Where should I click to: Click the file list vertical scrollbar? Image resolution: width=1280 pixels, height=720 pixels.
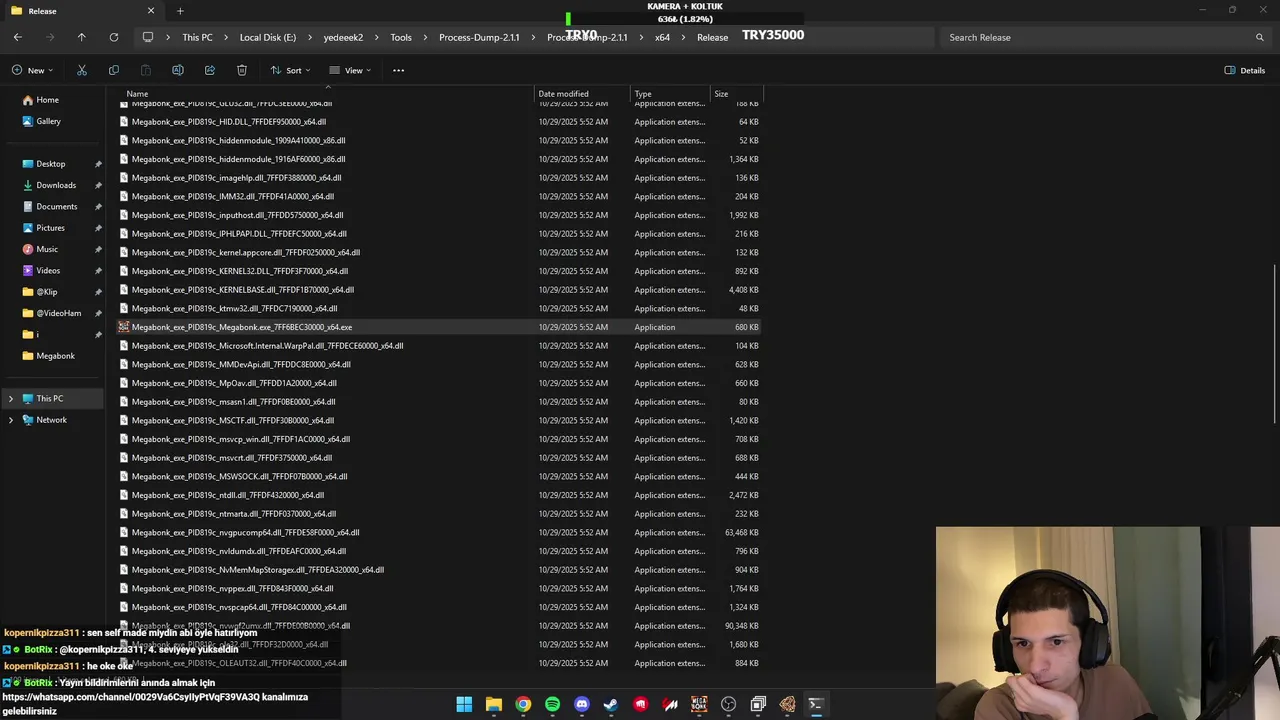[x=1275, y=345]
